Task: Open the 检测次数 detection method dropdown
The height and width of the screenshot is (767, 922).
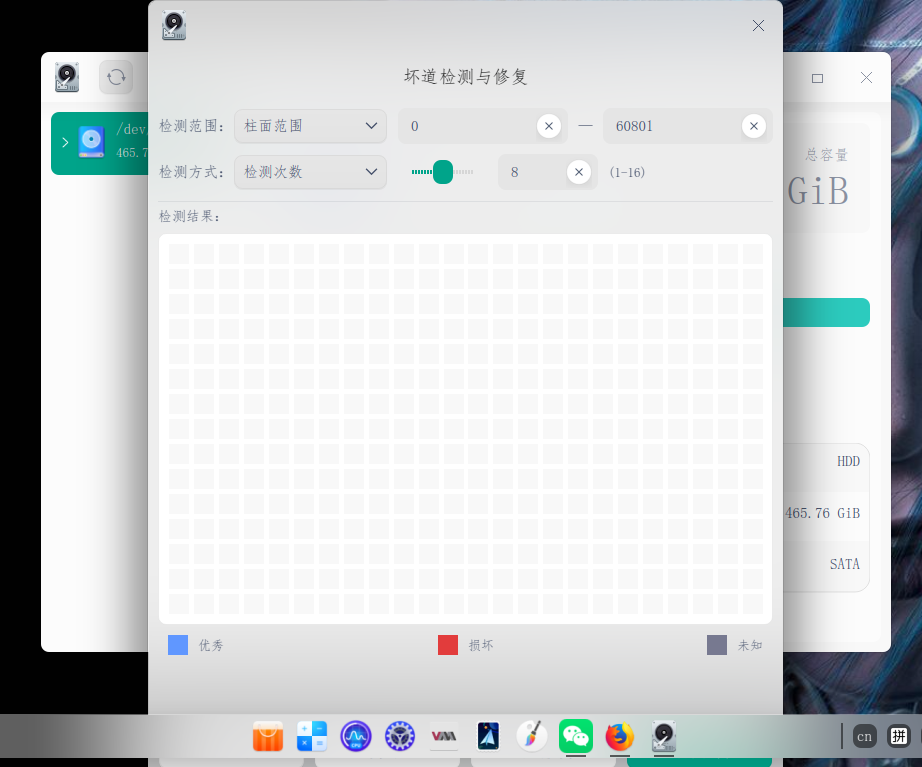Action: click(310, 172)
